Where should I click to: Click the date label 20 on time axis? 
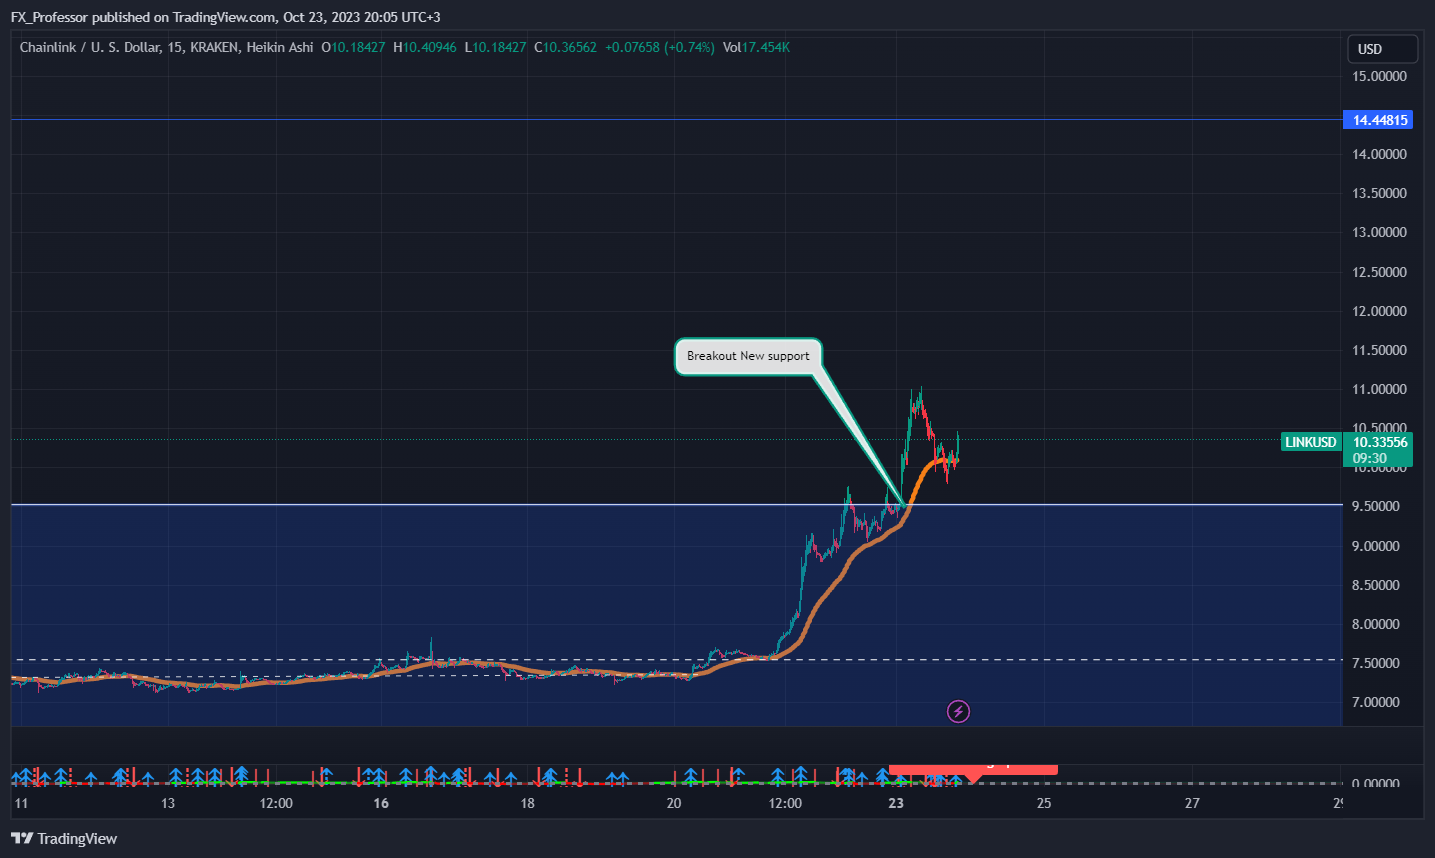click(674, 803)
